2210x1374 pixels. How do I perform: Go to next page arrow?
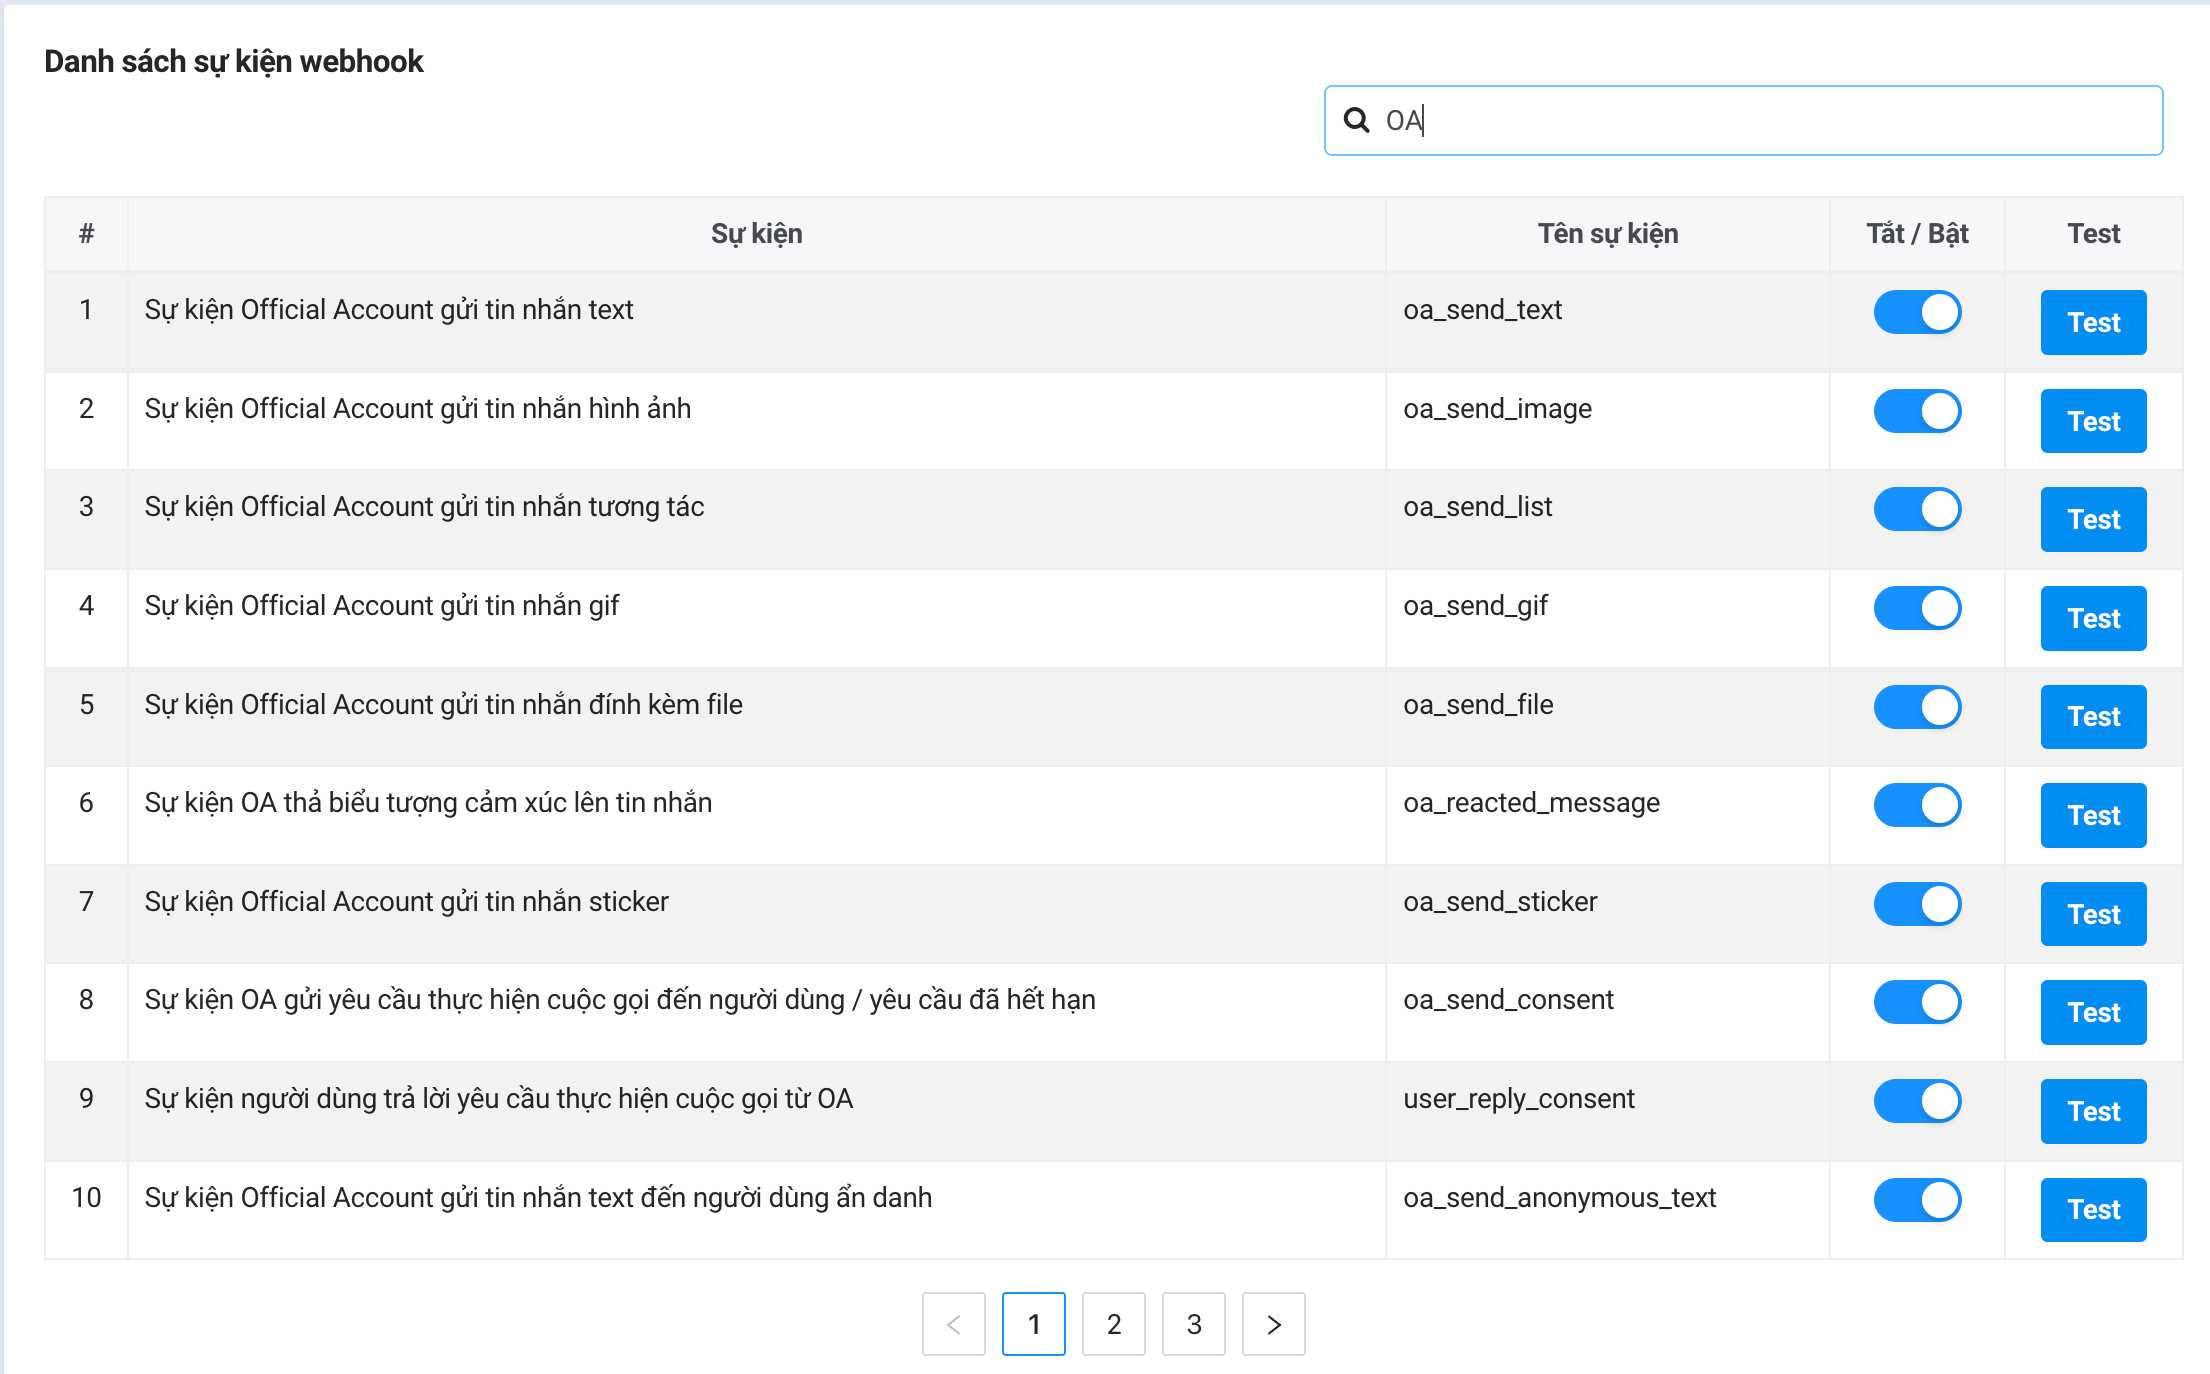1273,1324
